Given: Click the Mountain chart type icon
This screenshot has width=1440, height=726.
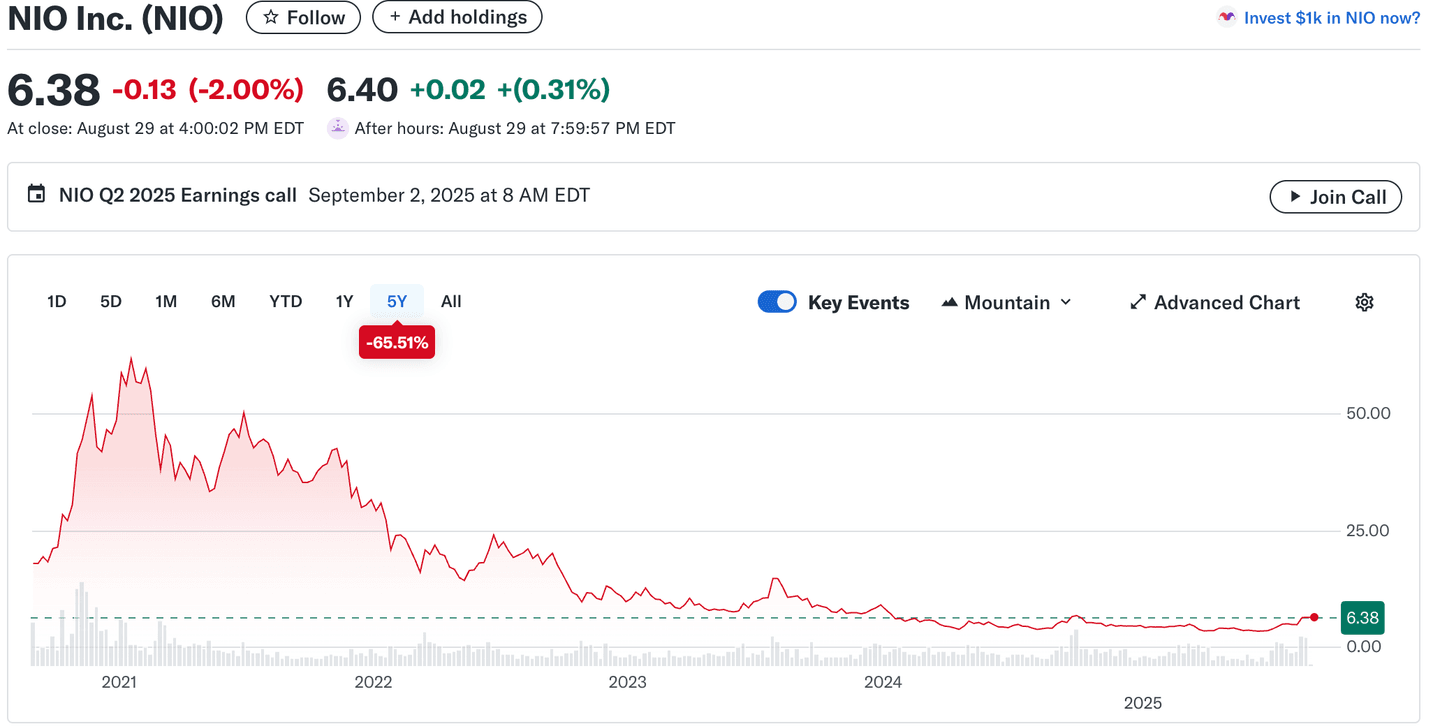Looking at the screenshot, I should coord(949,302).
